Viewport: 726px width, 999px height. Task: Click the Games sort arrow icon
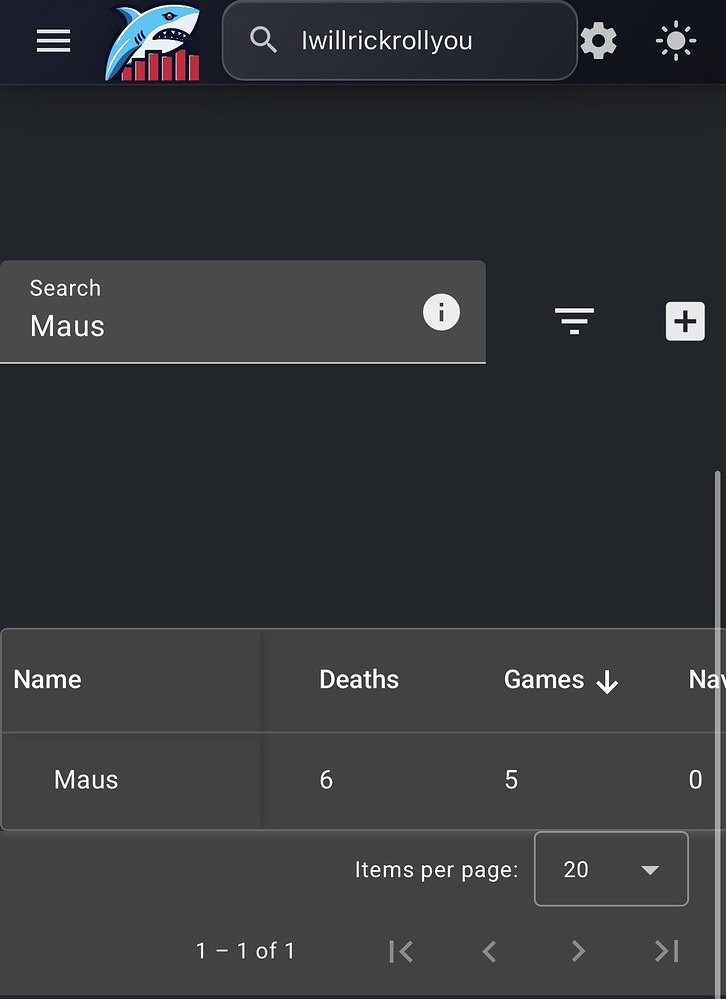point(607,682)
